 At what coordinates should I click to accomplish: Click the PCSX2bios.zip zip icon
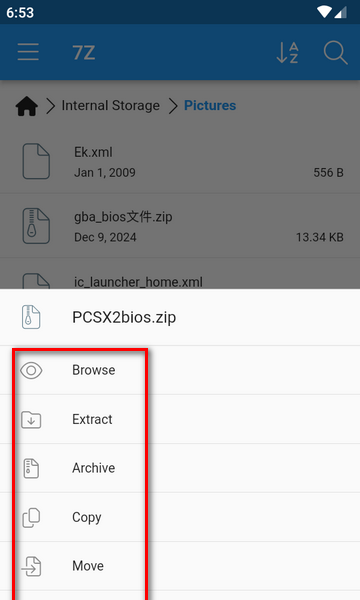pyautogui.click(x=31, y=317)
